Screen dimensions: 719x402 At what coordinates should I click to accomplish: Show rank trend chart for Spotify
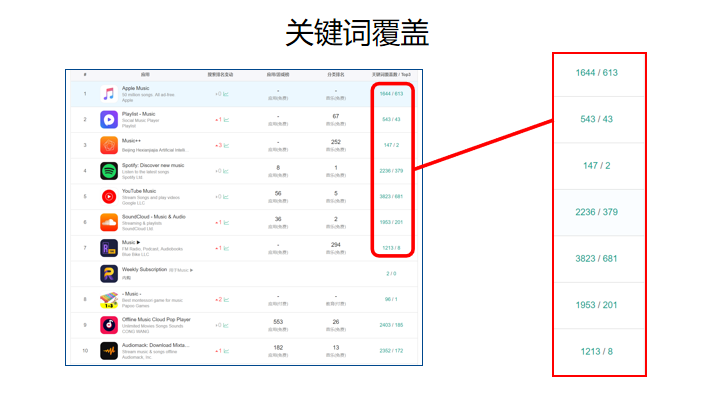pos(226,171)
